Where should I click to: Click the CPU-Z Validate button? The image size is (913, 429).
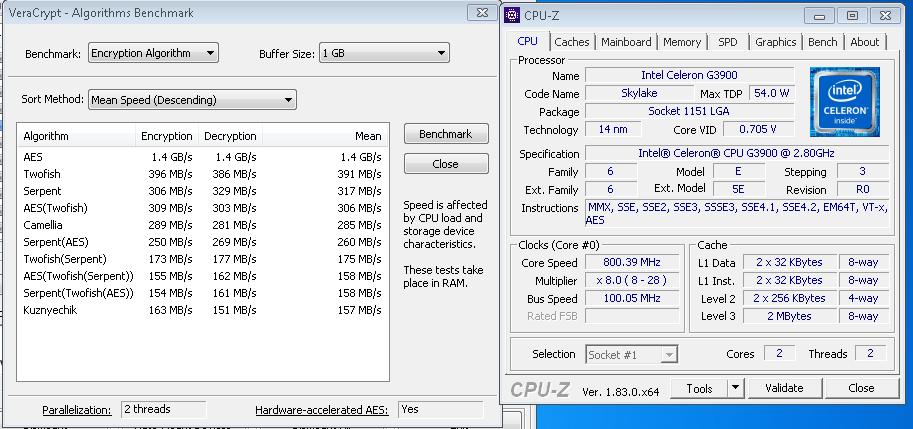[784, 388]
